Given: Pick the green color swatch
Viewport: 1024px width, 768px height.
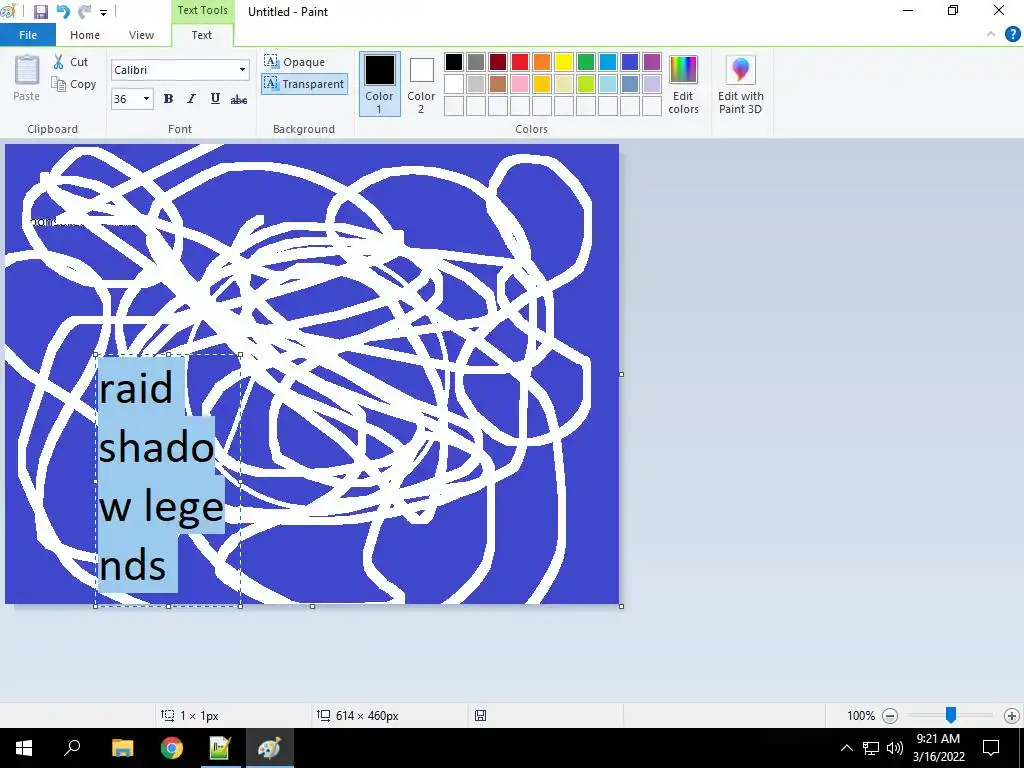Looking at the screenshot, I should [x=586, y=62].
